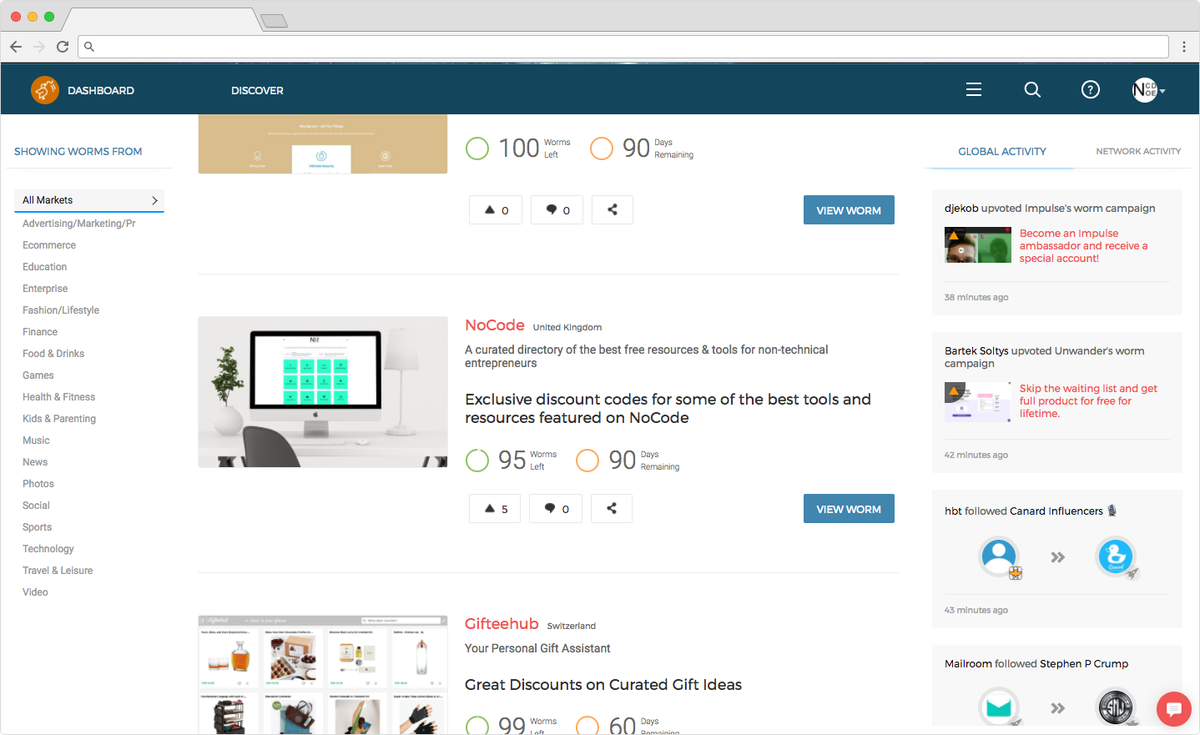The image size is (1200, 735).
Task: Select All Markets filter
Action: (x=89, y=200)
